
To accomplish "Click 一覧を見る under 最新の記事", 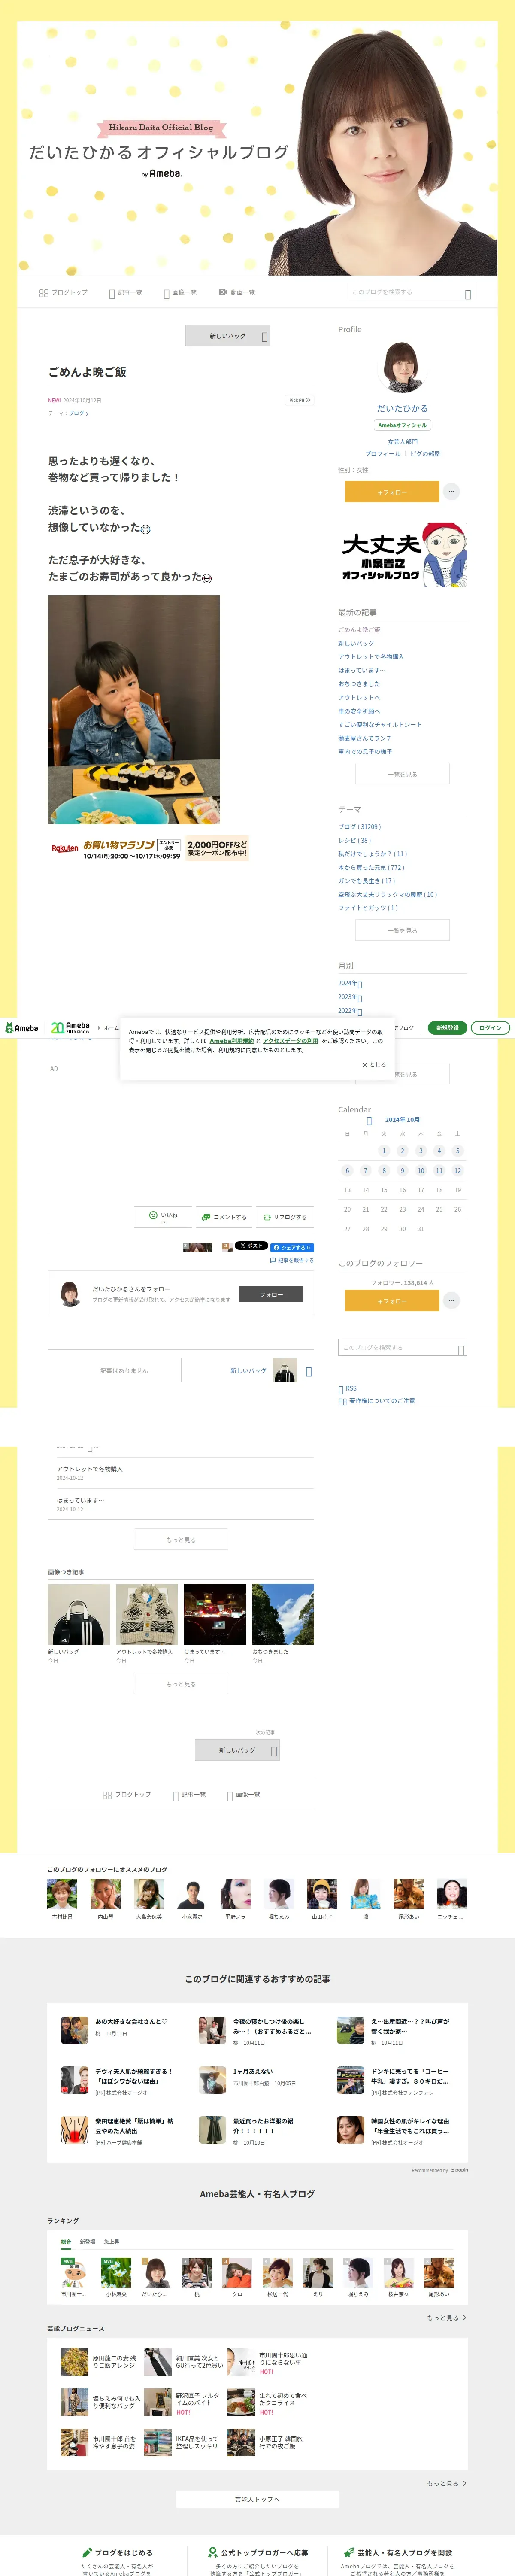I will [x=402, y=774].
